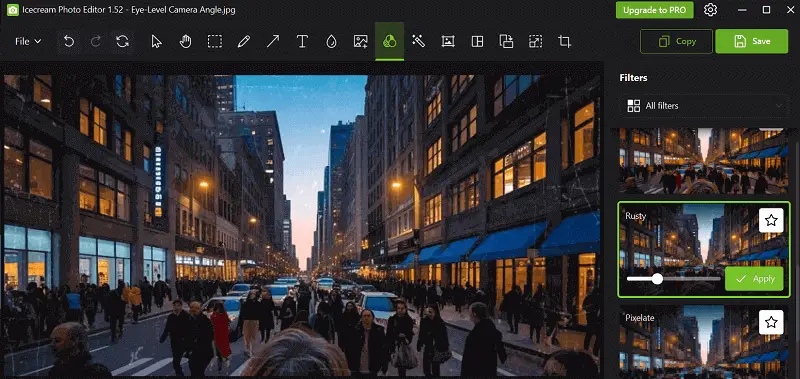Activate the hand pan tool
This screenshot has height=379, width=800.
[185, 41]
